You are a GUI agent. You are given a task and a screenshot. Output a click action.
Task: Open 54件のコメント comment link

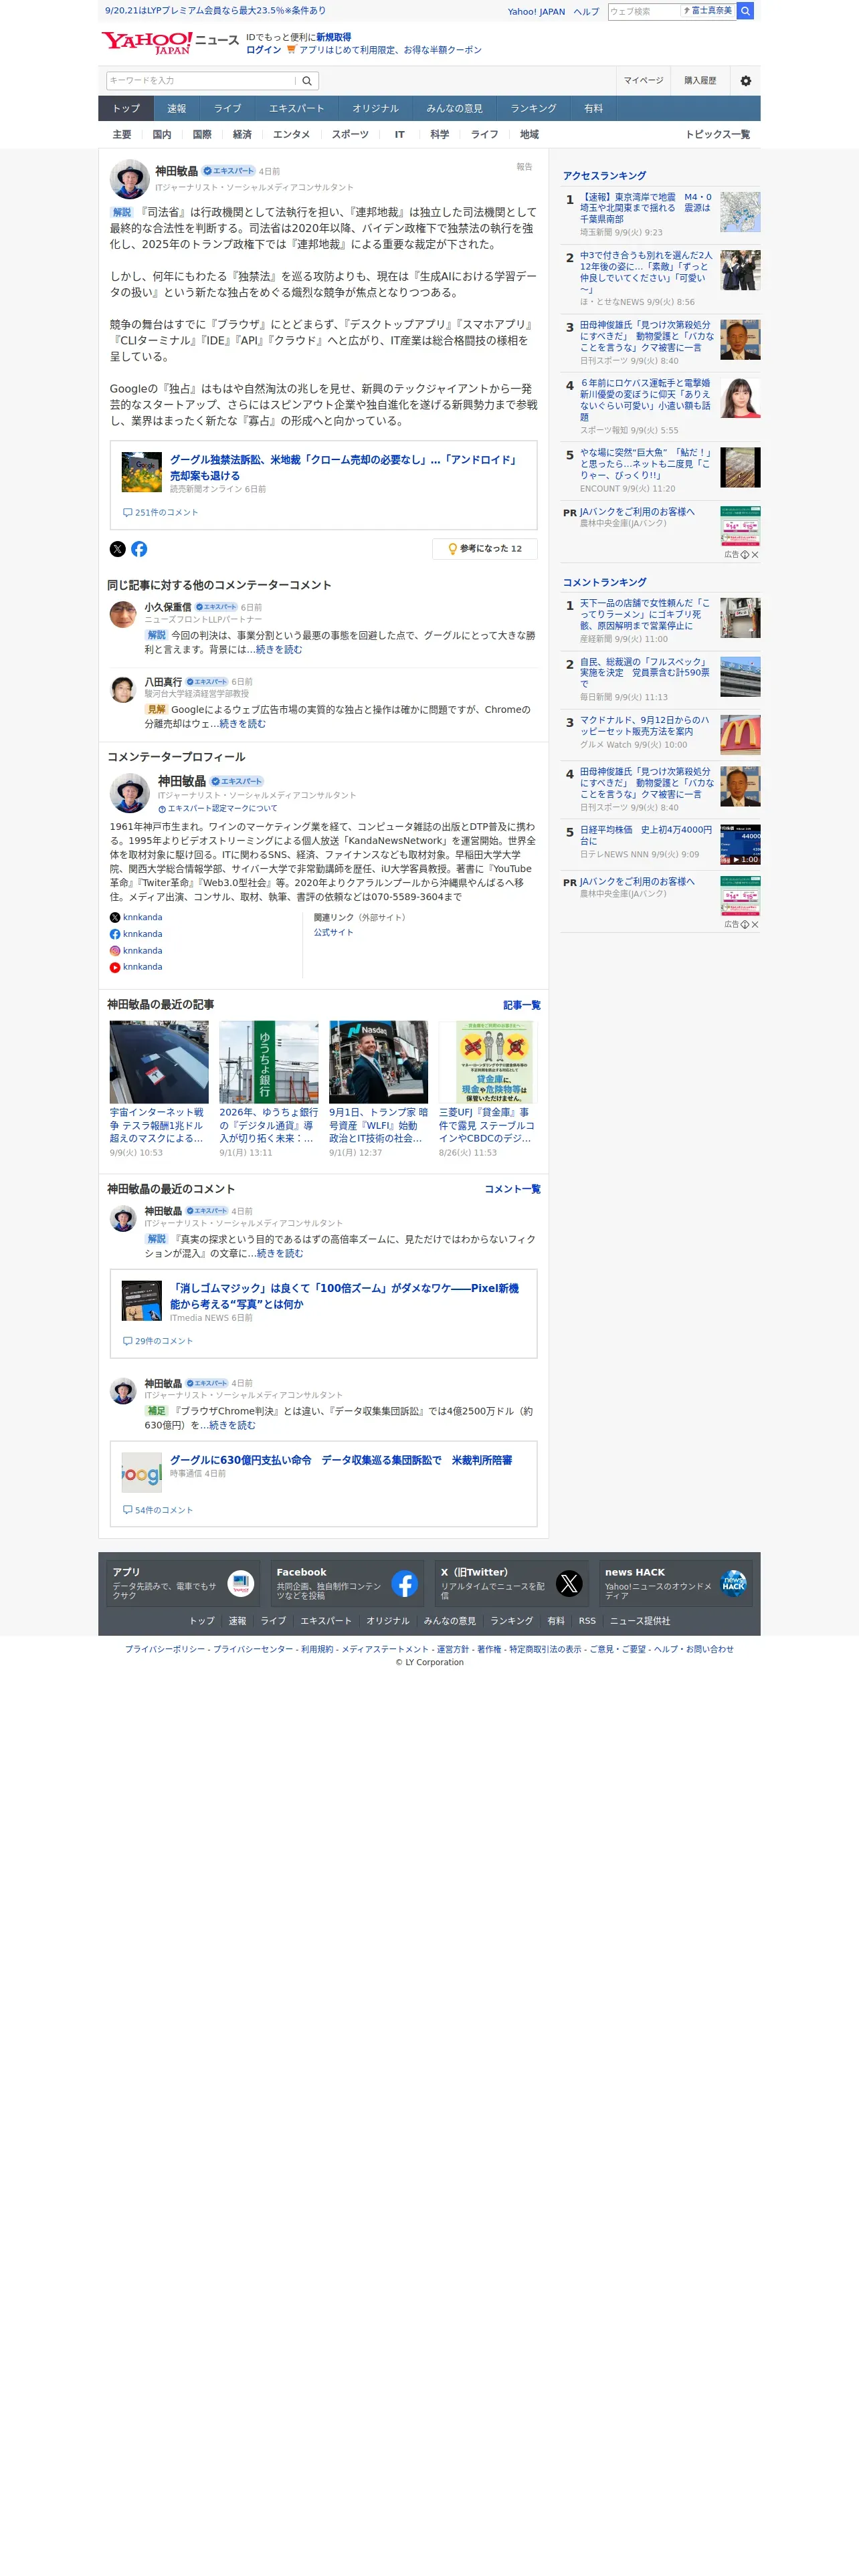tap(157, 1510)
